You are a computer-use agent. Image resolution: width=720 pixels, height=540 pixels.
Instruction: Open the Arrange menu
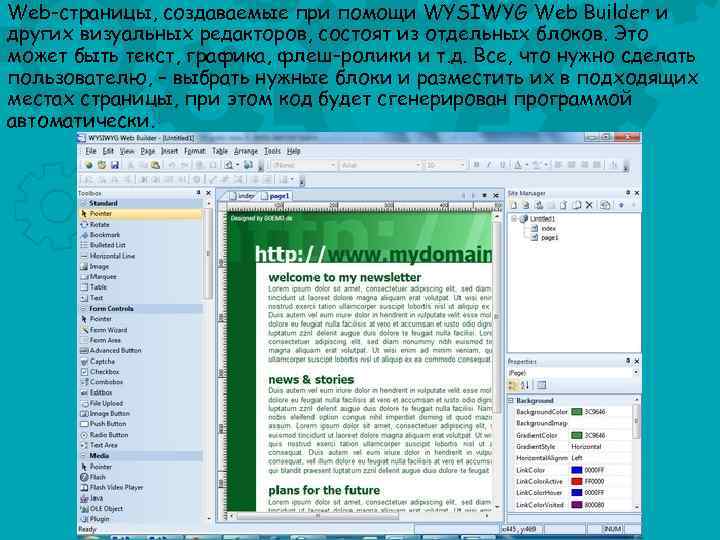[x=246, y=151]
